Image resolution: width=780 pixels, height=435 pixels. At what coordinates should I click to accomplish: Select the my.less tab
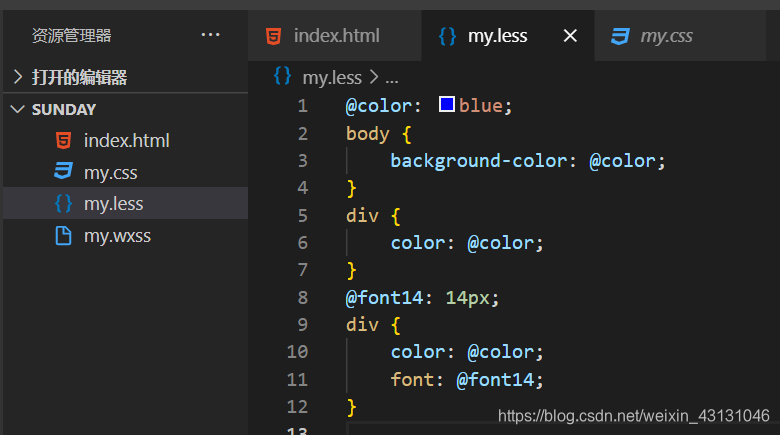[508, 36]
